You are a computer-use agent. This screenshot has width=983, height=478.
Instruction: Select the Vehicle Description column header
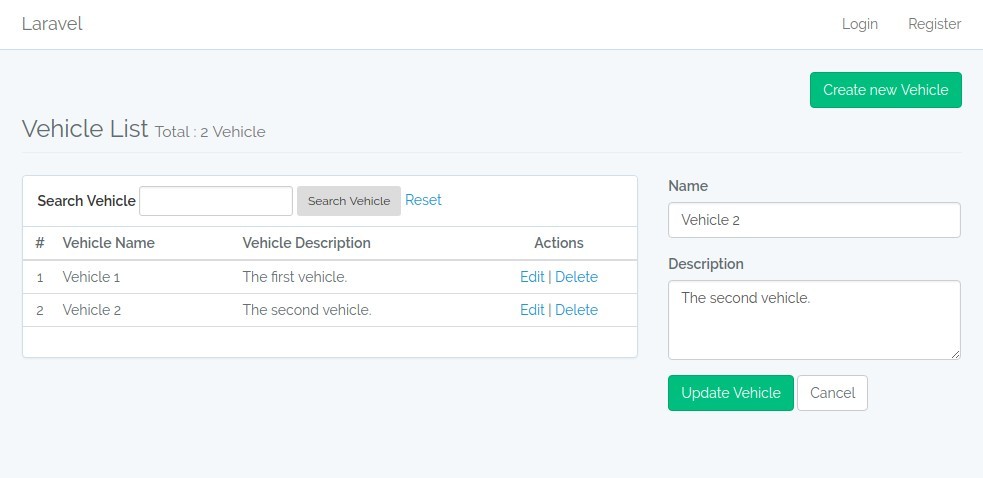point(306,243)
